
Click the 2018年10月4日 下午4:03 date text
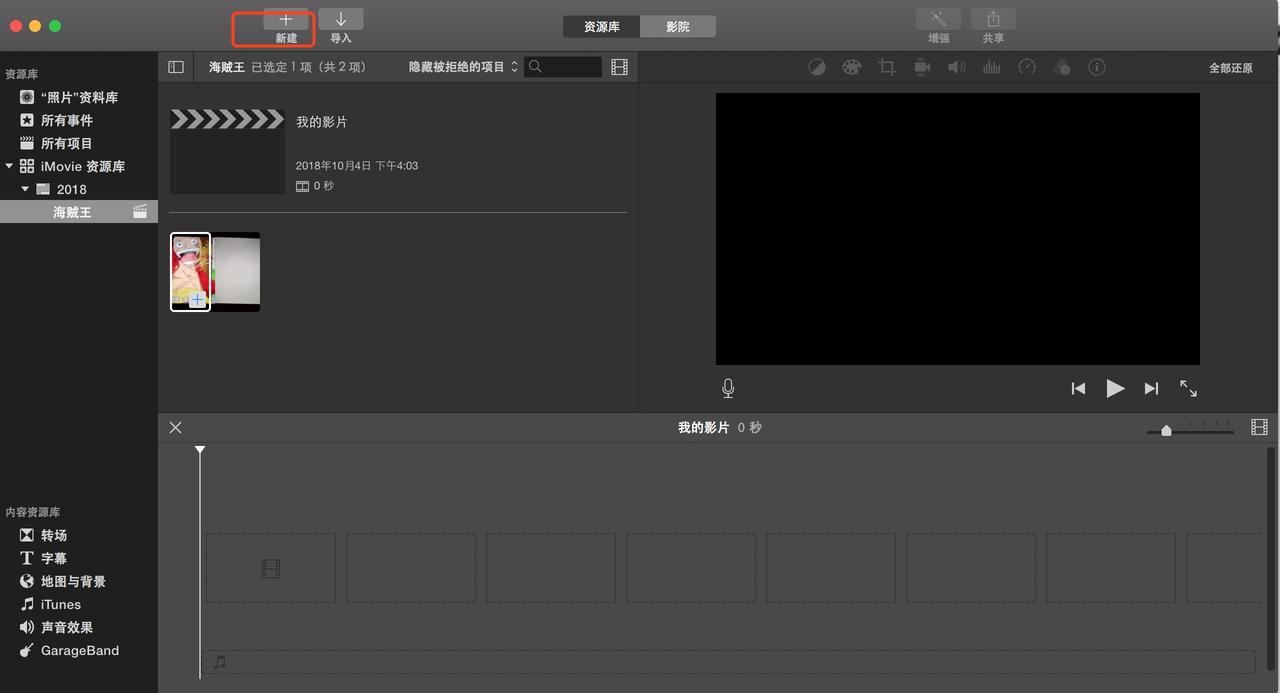point(357,166)
